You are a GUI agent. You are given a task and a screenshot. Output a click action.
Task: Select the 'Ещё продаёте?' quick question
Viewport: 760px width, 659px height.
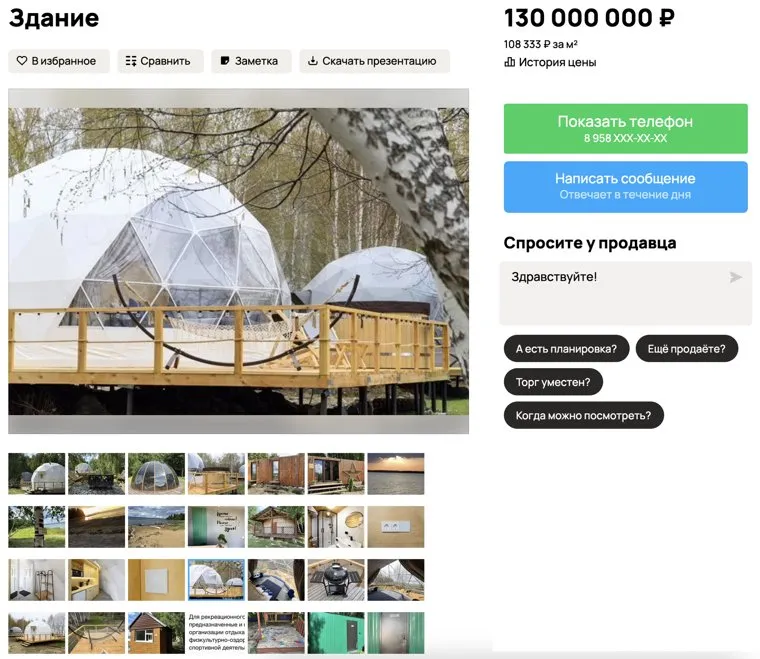[686, 348]
